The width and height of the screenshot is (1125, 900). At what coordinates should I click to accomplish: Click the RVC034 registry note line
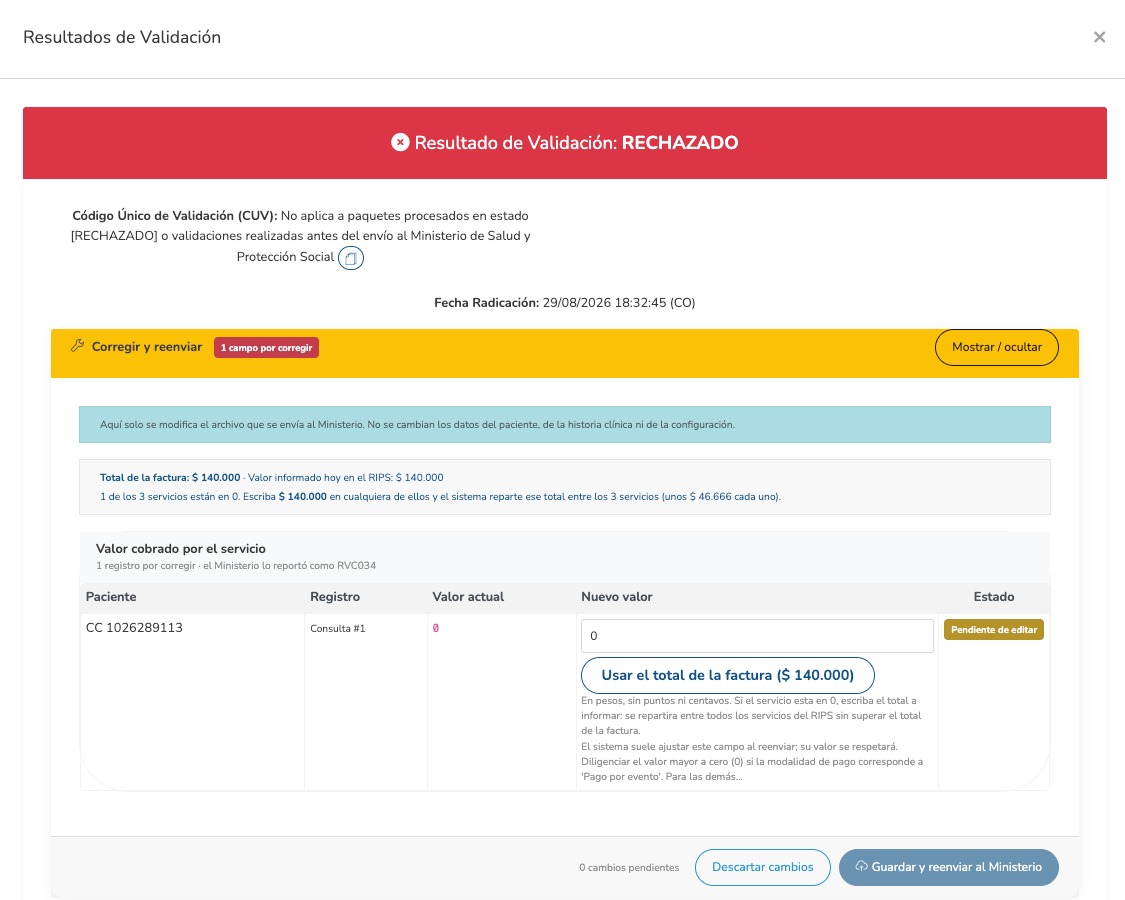[236, 566]
